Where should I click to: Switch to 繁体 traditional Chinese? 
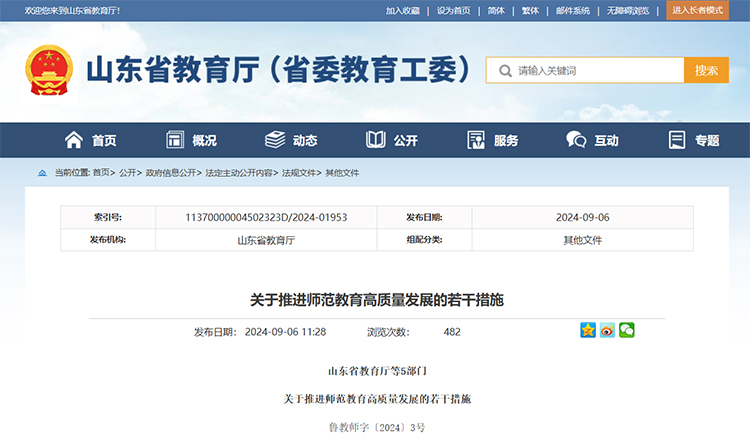click(530, 10)
